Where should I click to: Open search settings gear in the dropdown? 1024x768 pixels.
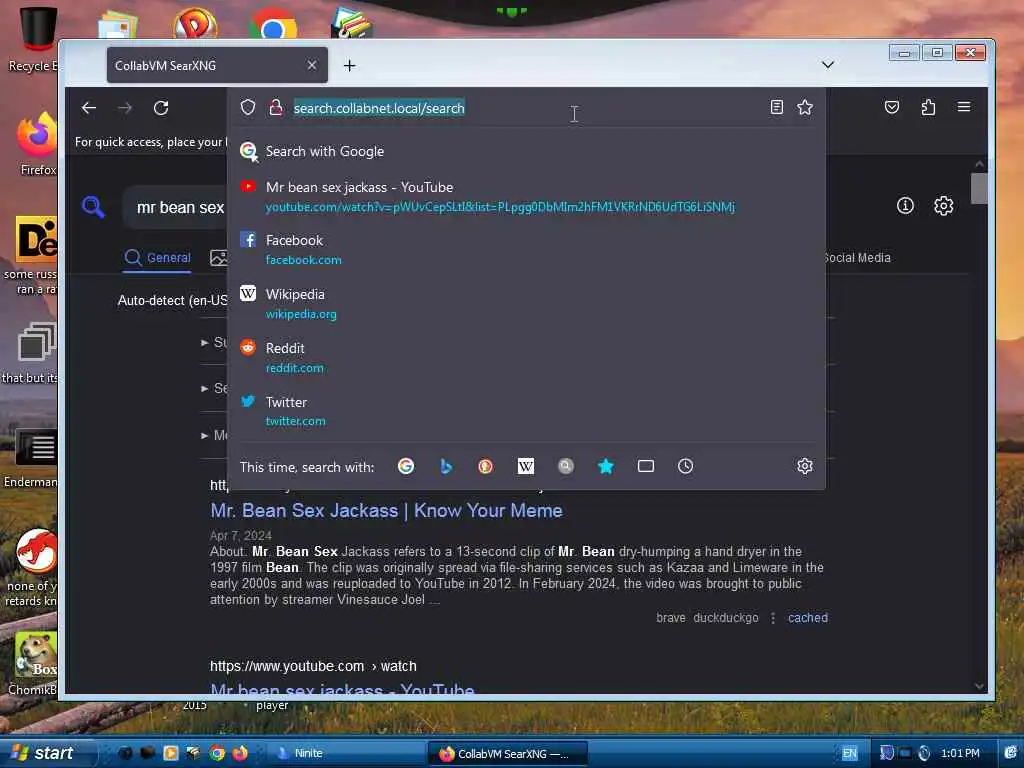(805, 466)
